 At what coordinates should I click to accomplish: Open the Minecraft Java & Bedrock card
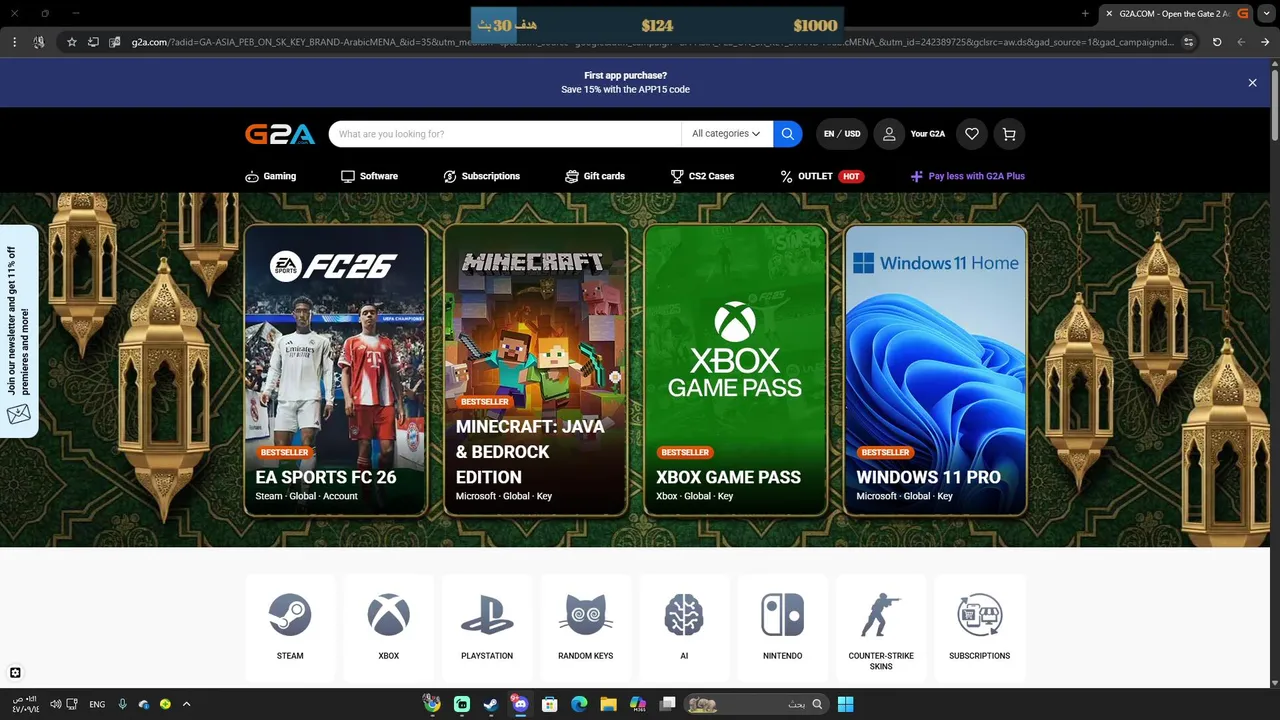pyautogui.click(x=536, y=370)
